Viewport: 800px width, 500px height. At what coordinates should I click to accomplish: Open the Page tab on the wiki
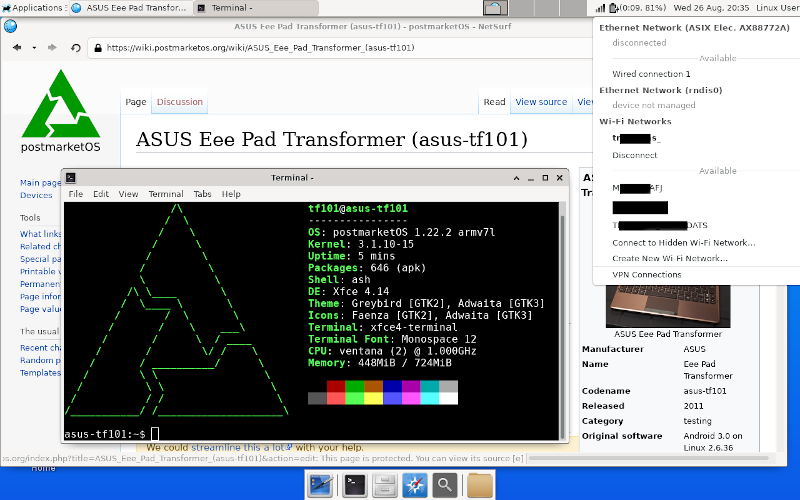(x=136, y=102)
